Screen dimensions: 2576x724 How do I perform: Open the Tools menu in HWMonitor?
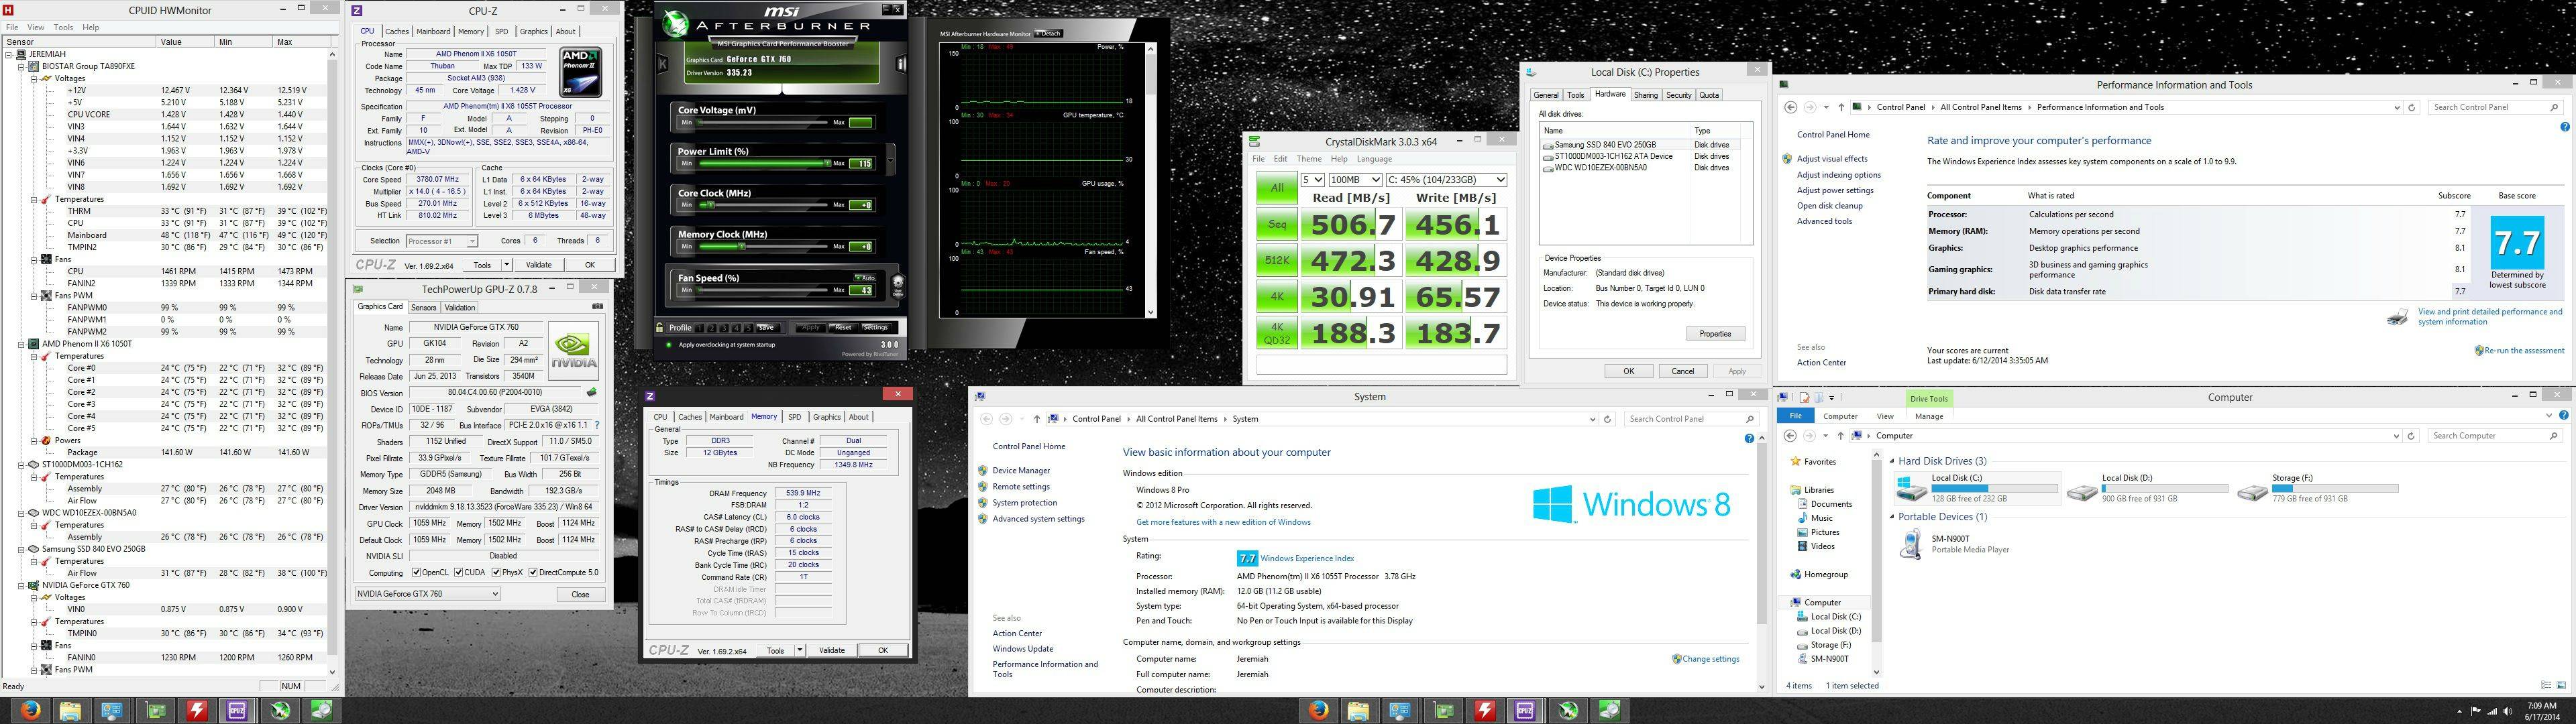click(x=63, y=27)
